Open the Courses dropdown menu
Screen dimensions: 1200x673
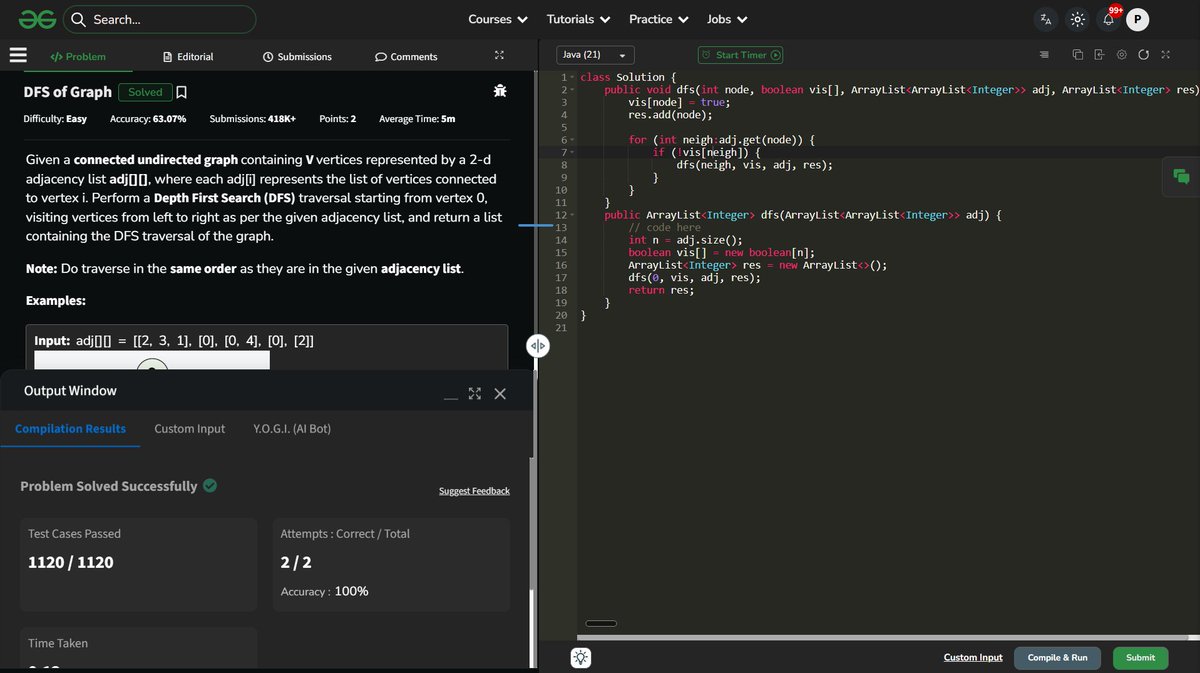497,19
